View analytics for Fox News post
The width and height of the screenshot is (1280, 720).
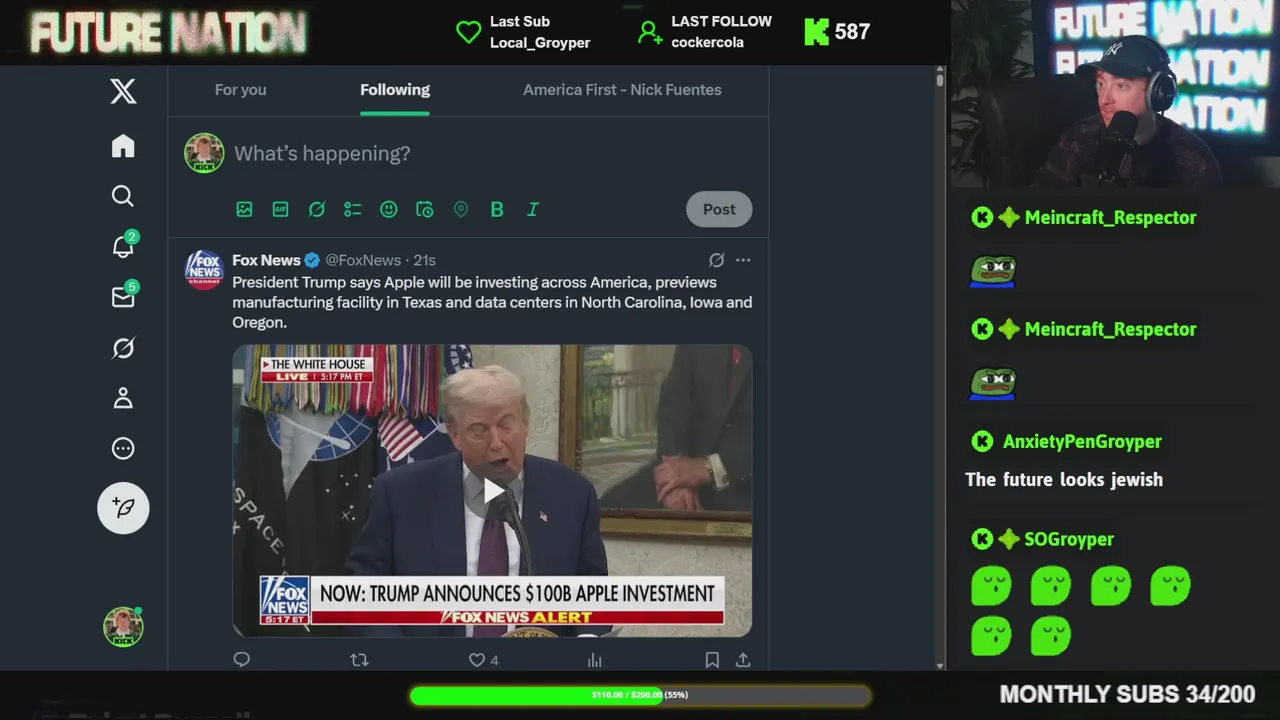coord(595,659)
